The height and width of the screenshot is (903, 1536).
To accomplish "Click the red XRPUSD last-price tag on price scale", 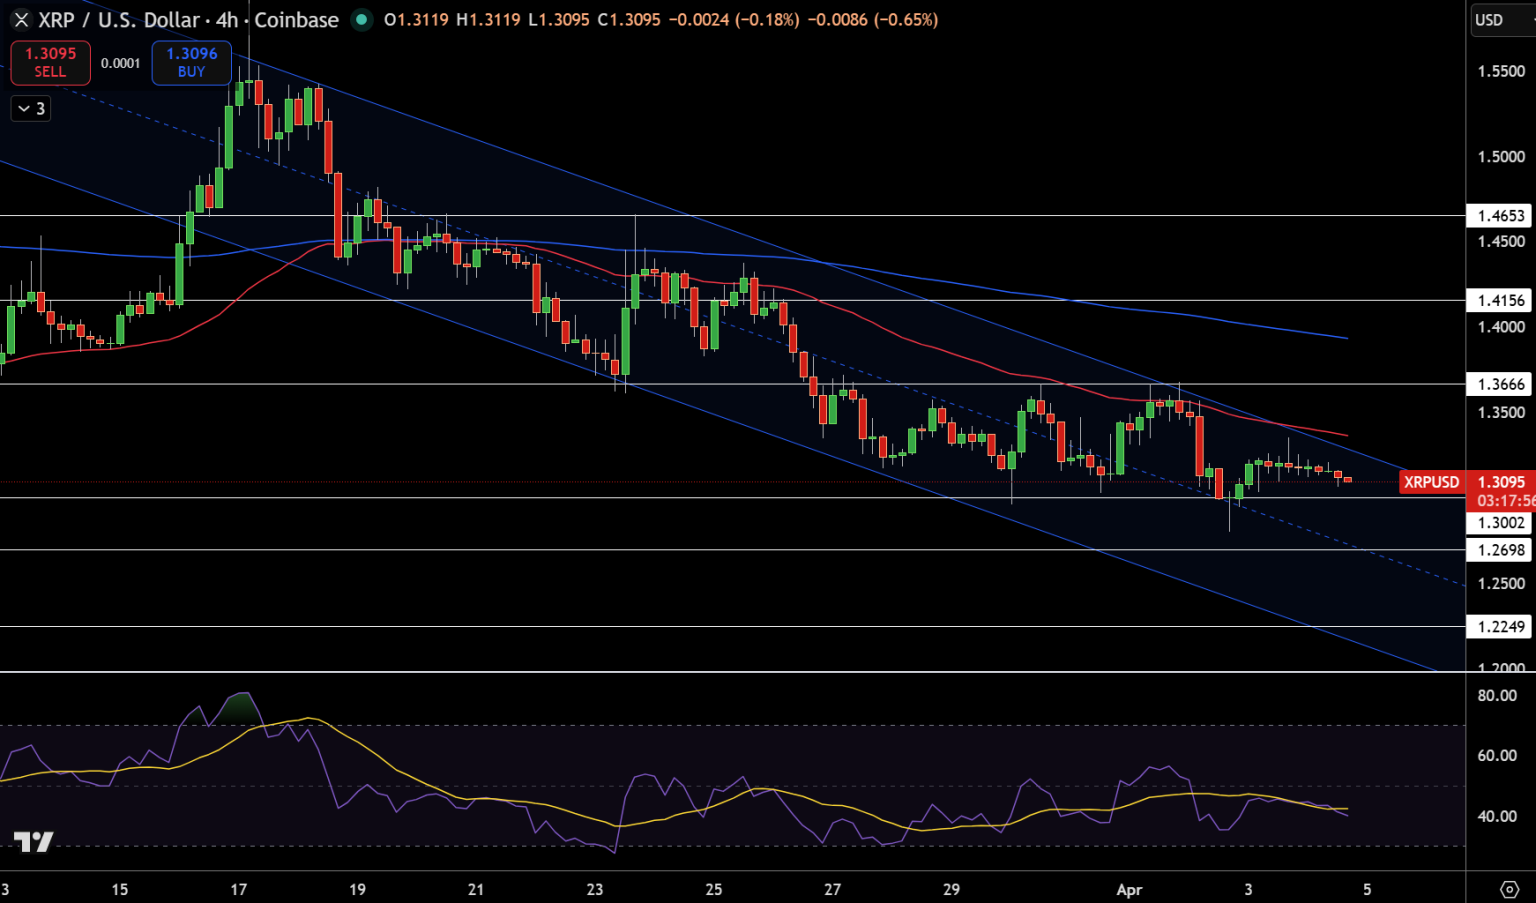I will coord(1432,482).
